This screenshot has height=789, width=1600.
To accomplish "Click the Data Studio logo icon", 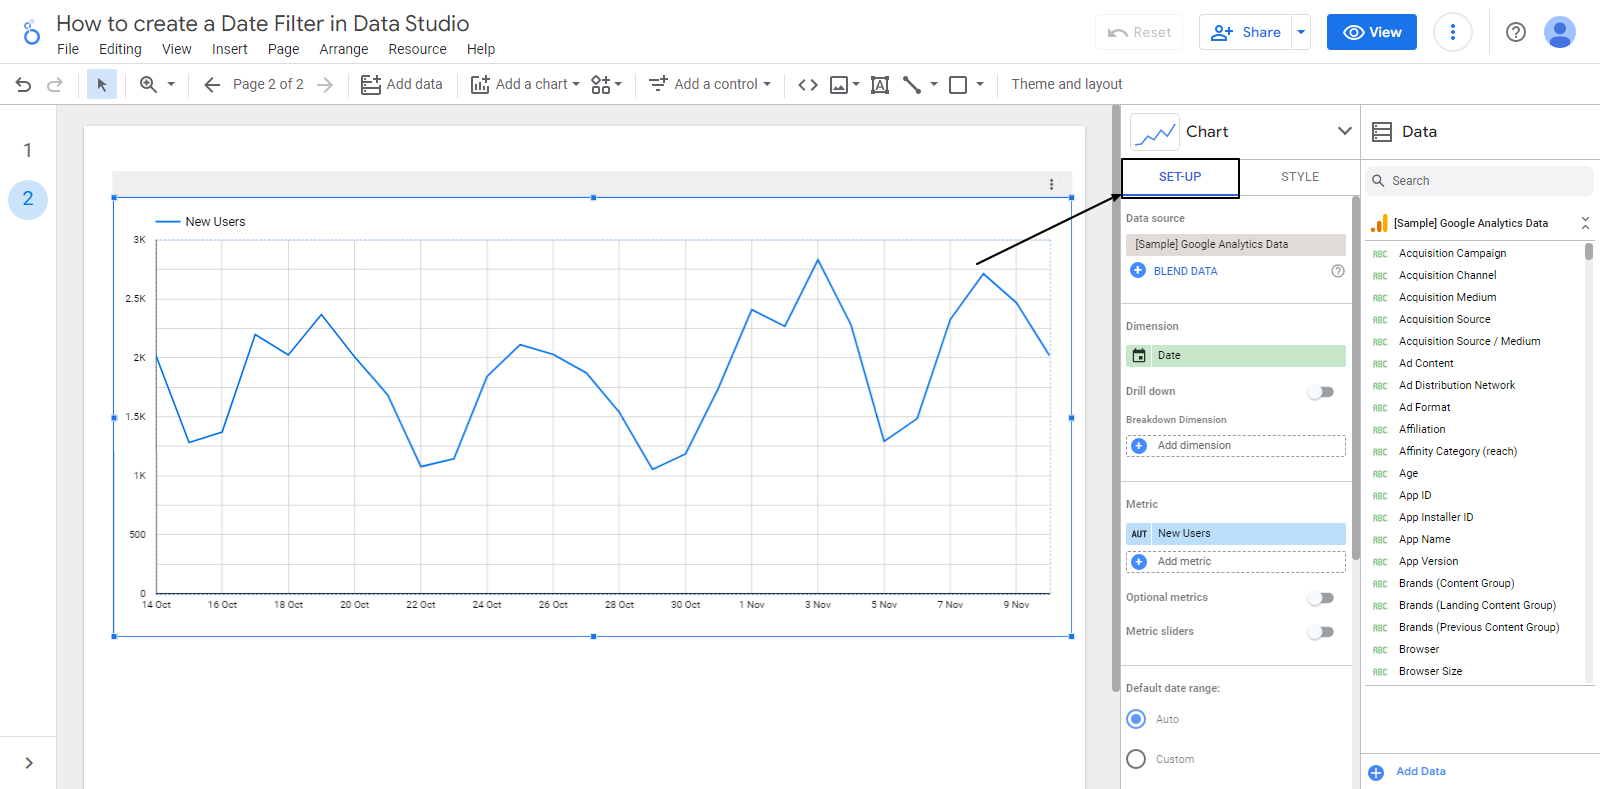I will 32,32.
